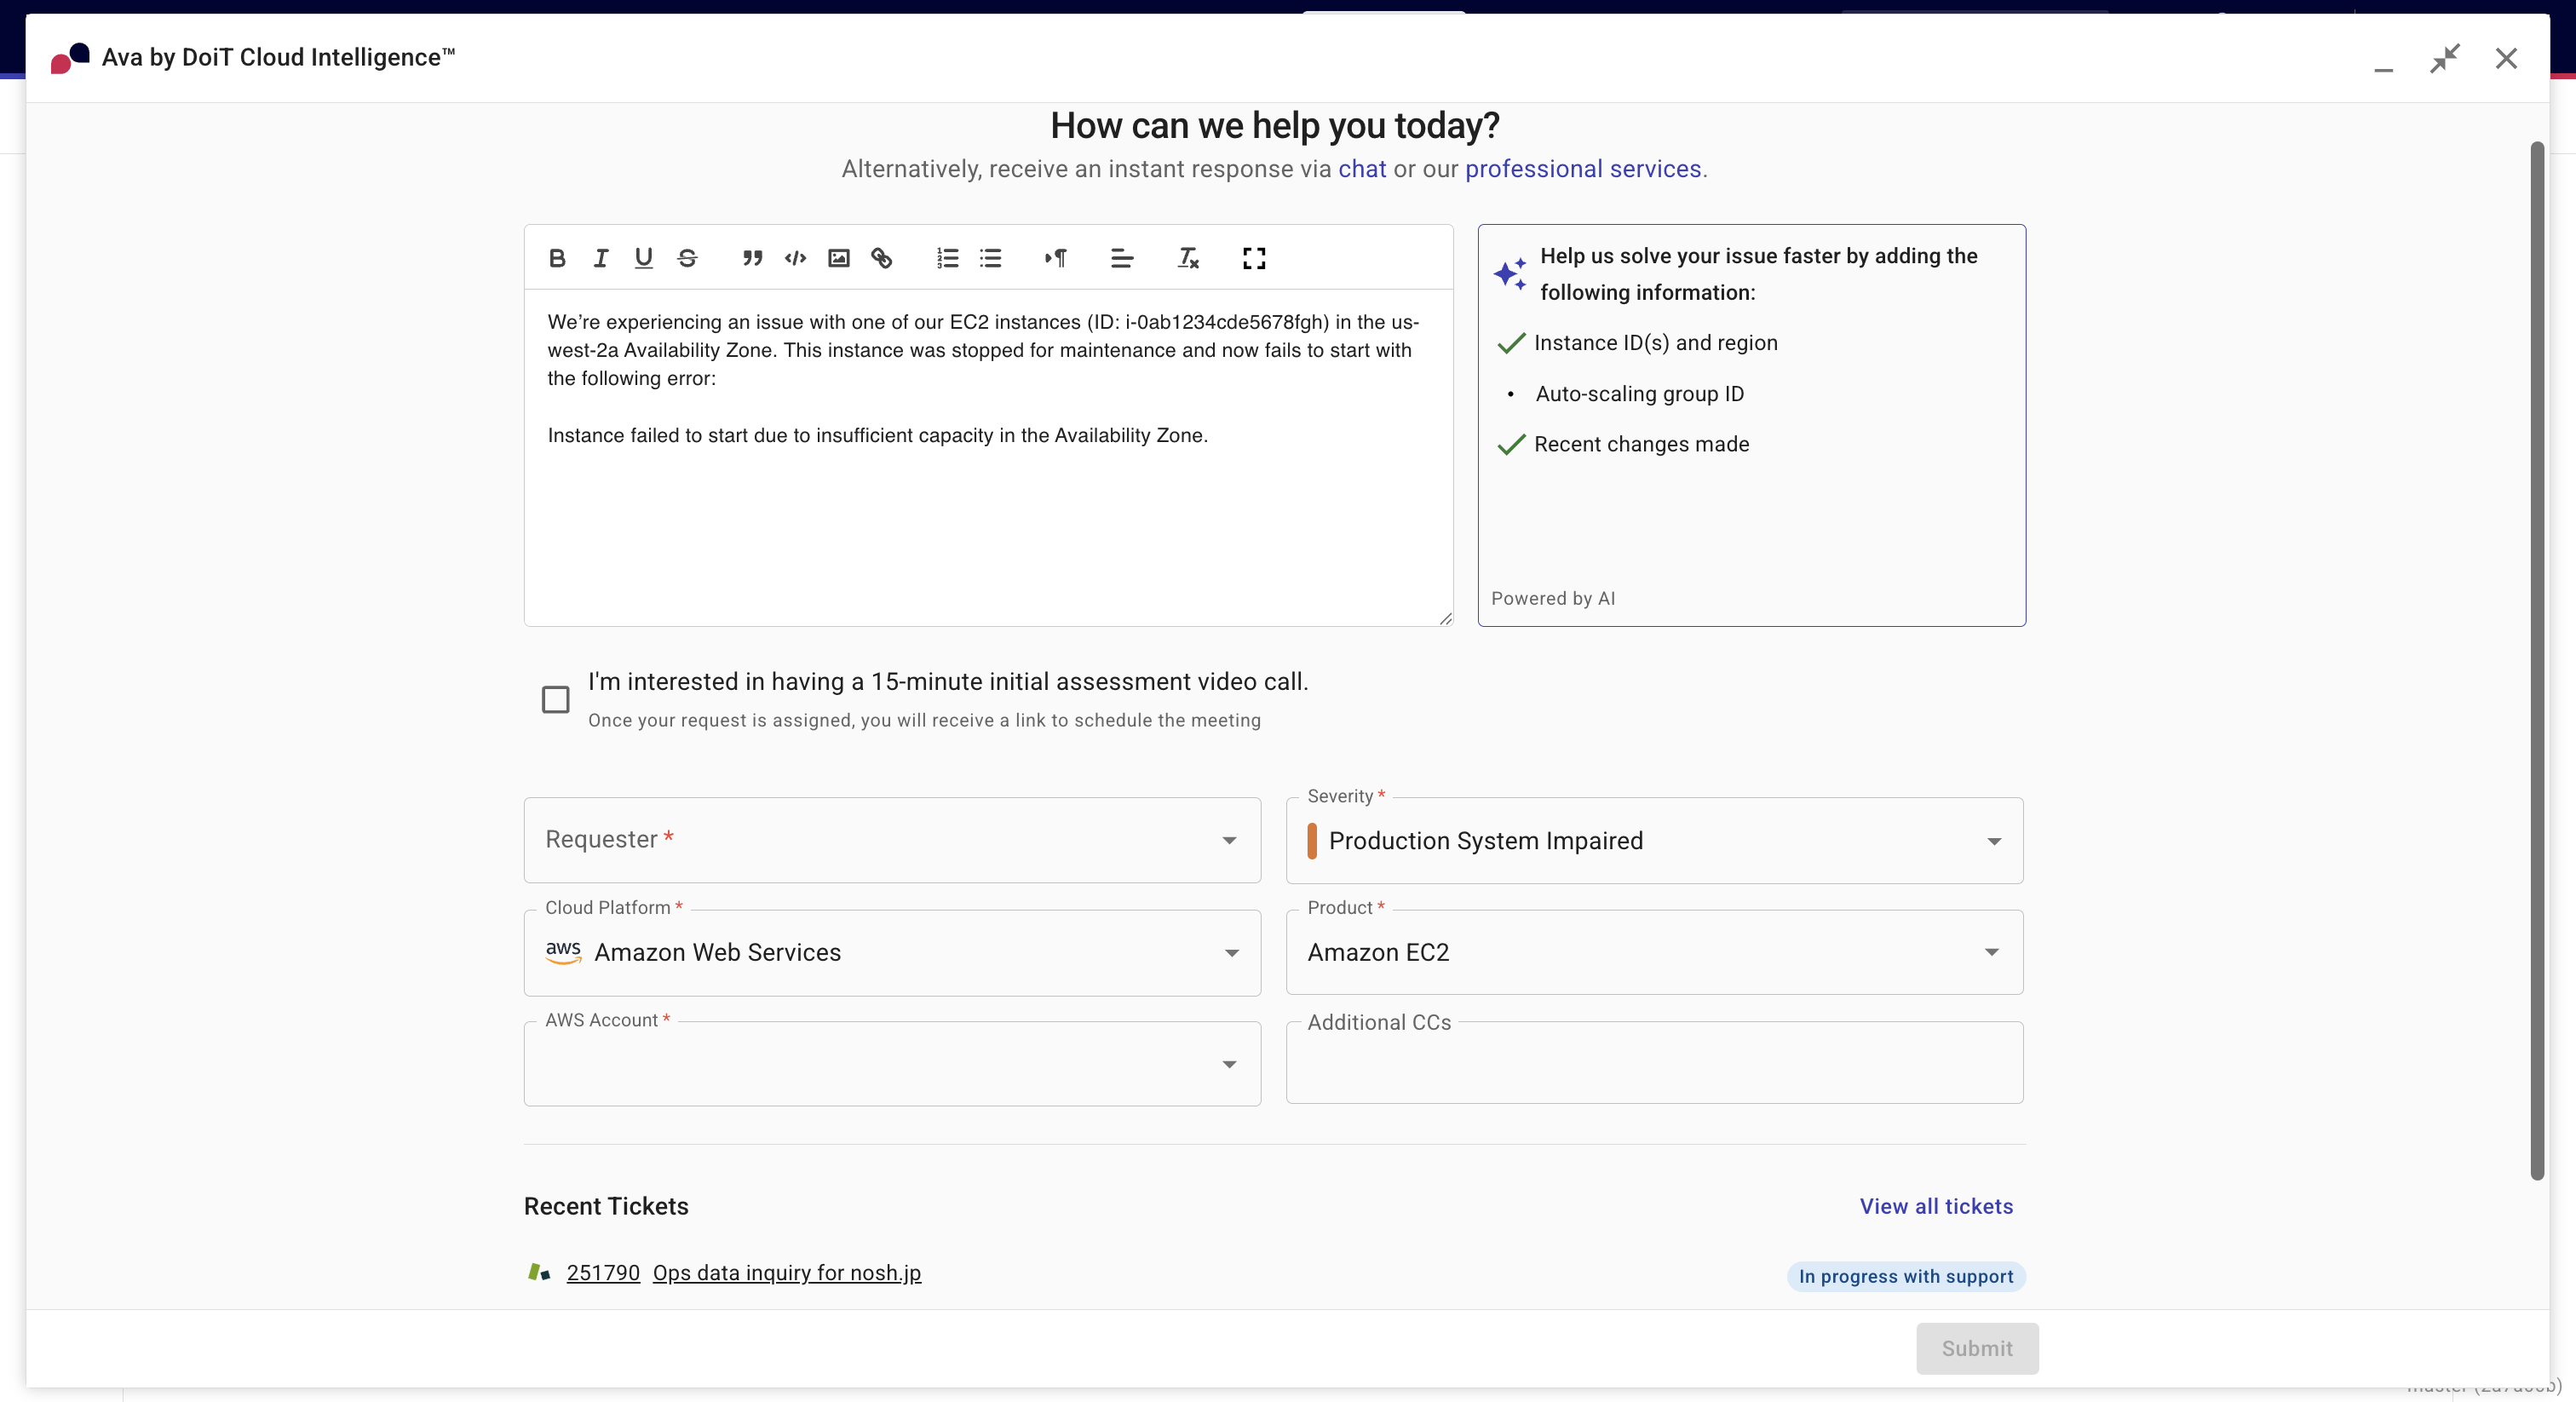Toggle bold formatting in editor
The height and width of the screenshot is (1402, 2576).
(x=557, y=258)
